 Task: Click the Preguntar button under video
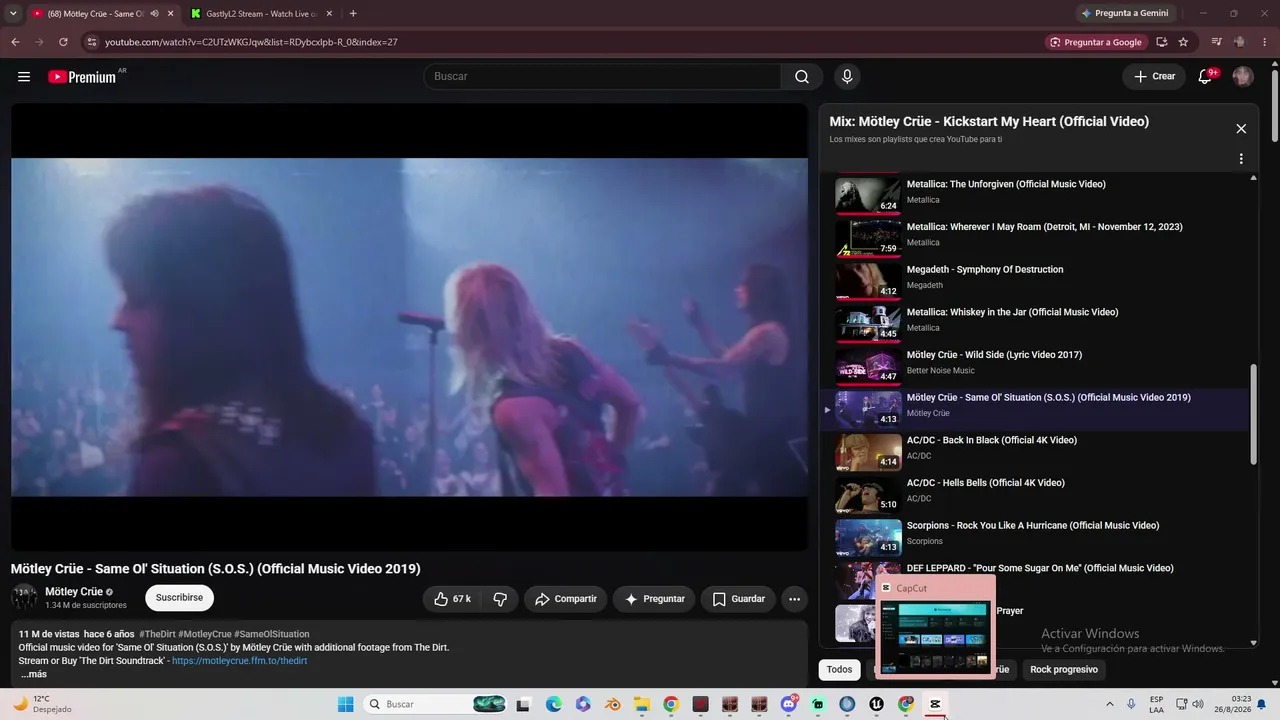tap(654, 599)
